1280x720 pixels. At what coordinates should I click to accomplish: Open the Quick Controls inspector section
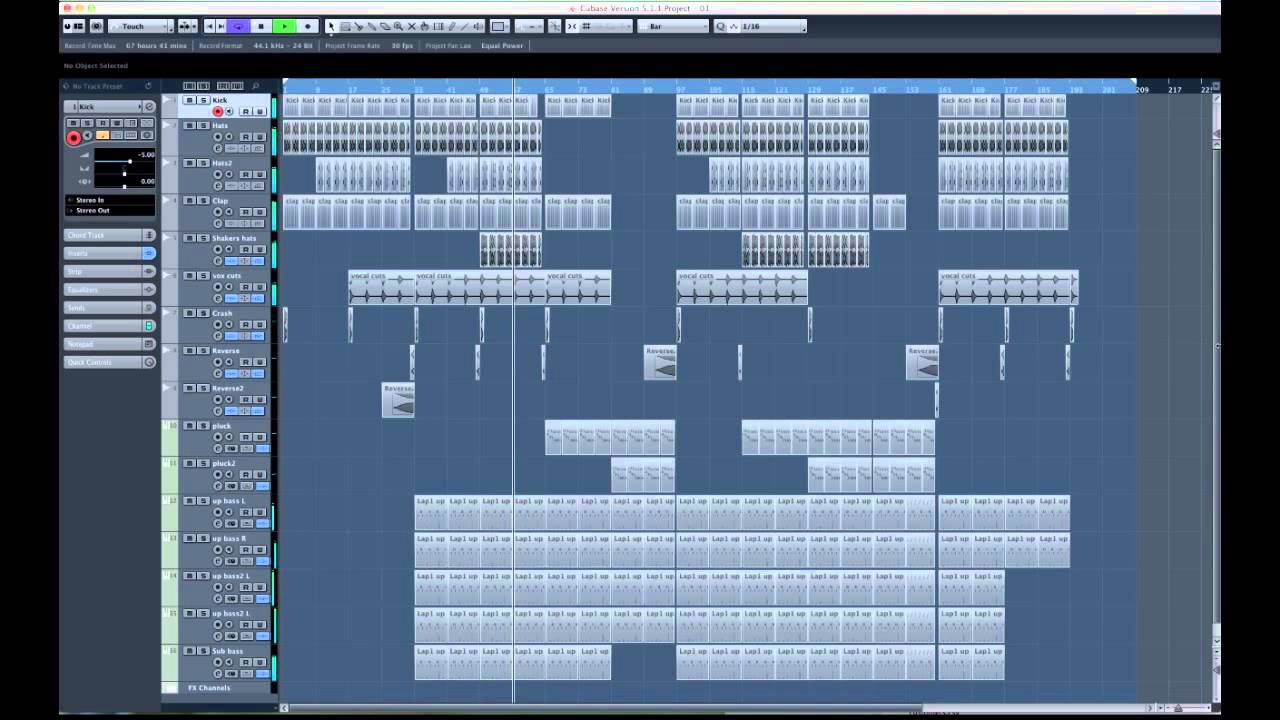point(103,362)
